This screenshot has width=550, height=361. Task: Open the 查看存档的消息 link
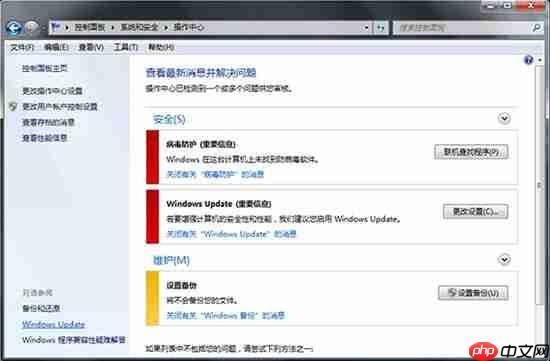(x=48, y=122)
